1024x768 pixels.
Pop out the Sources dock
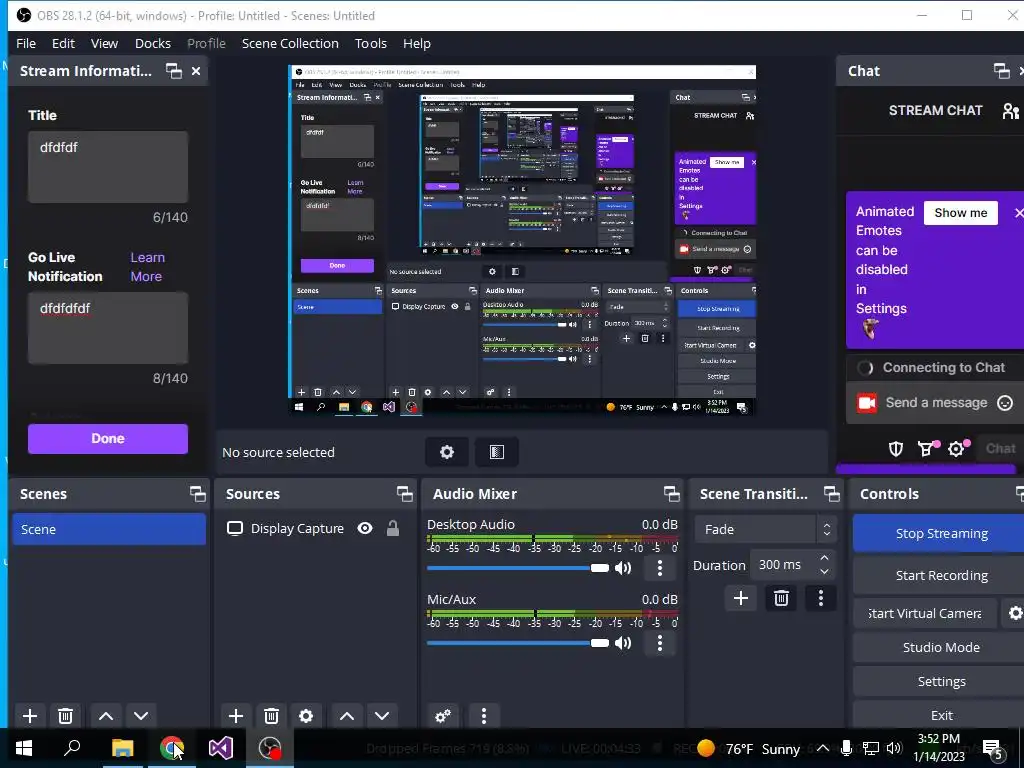(x=404, y=494)
